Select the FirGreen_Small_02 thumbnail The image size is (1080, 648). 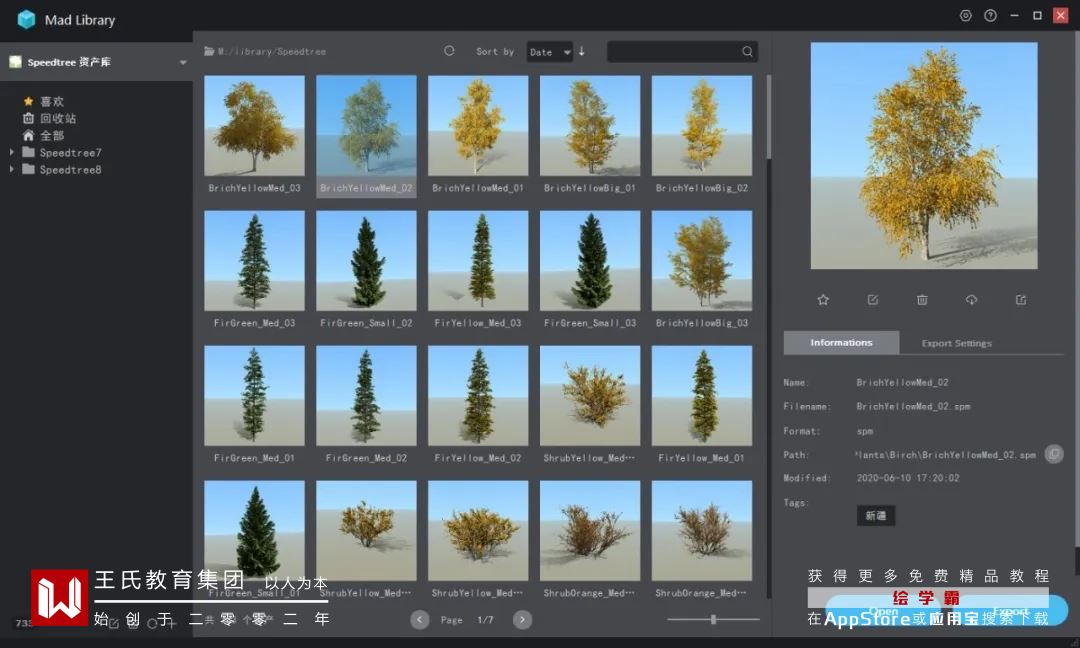tap(366, 260)
